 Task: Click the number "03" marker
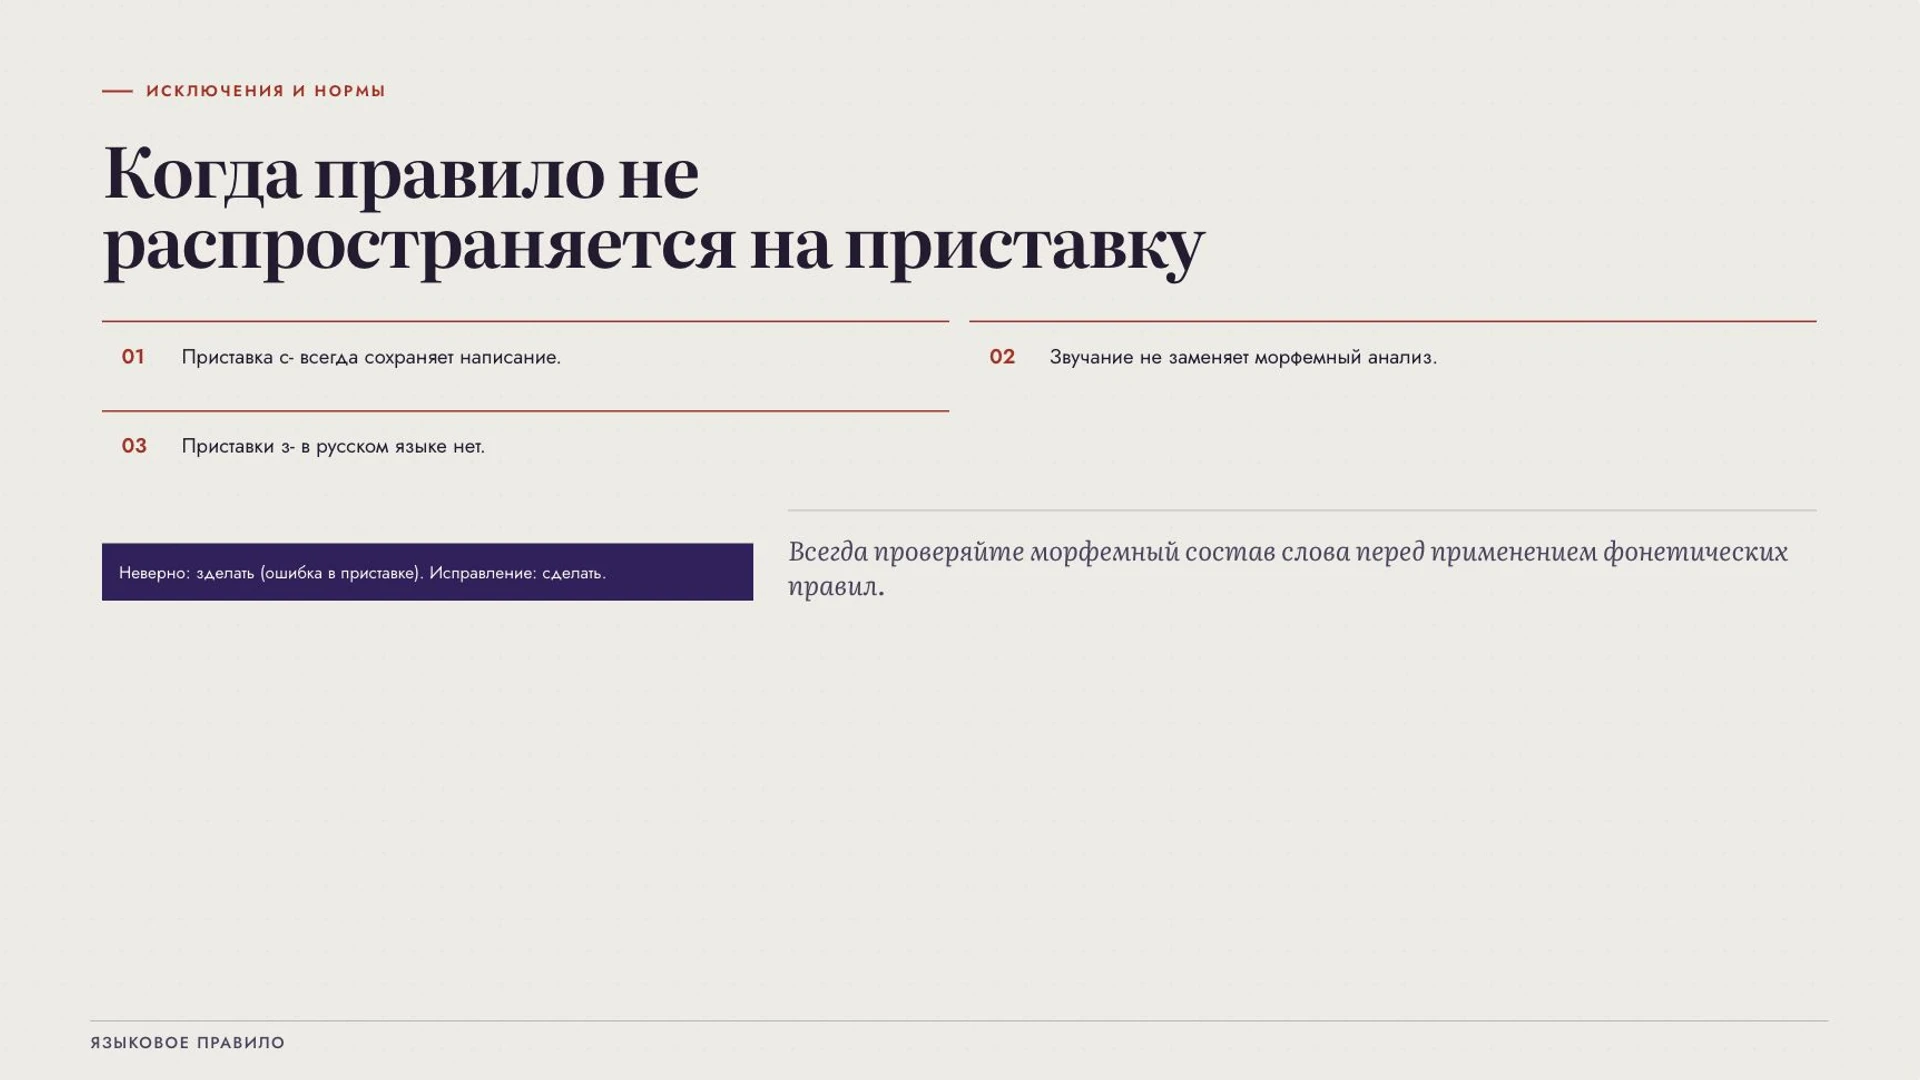point(134,446)
